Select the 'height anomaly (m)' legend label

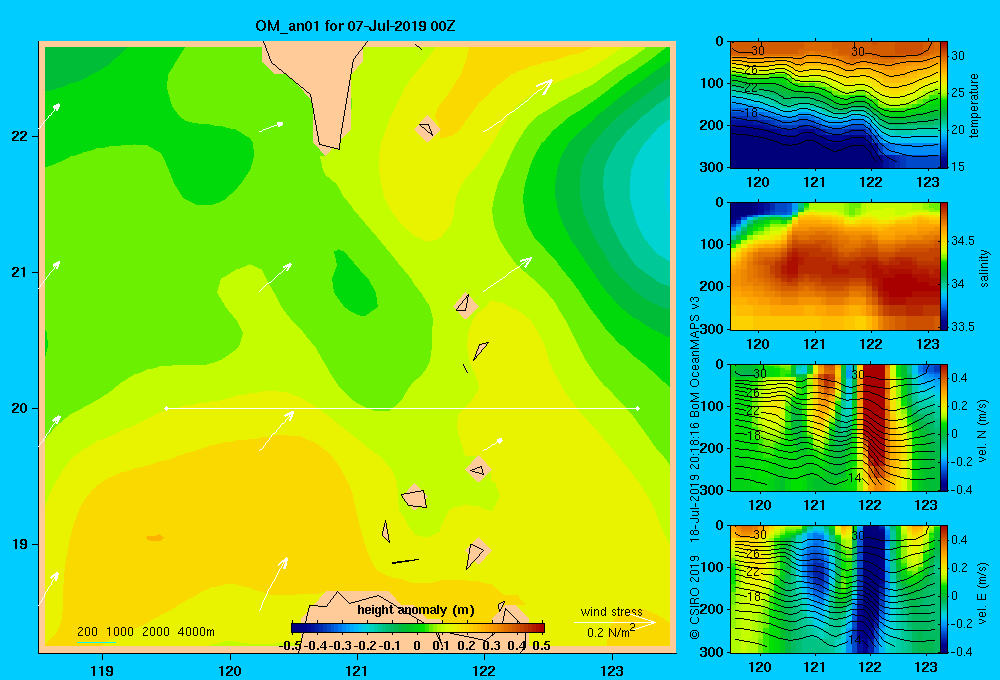pos(416,610)
